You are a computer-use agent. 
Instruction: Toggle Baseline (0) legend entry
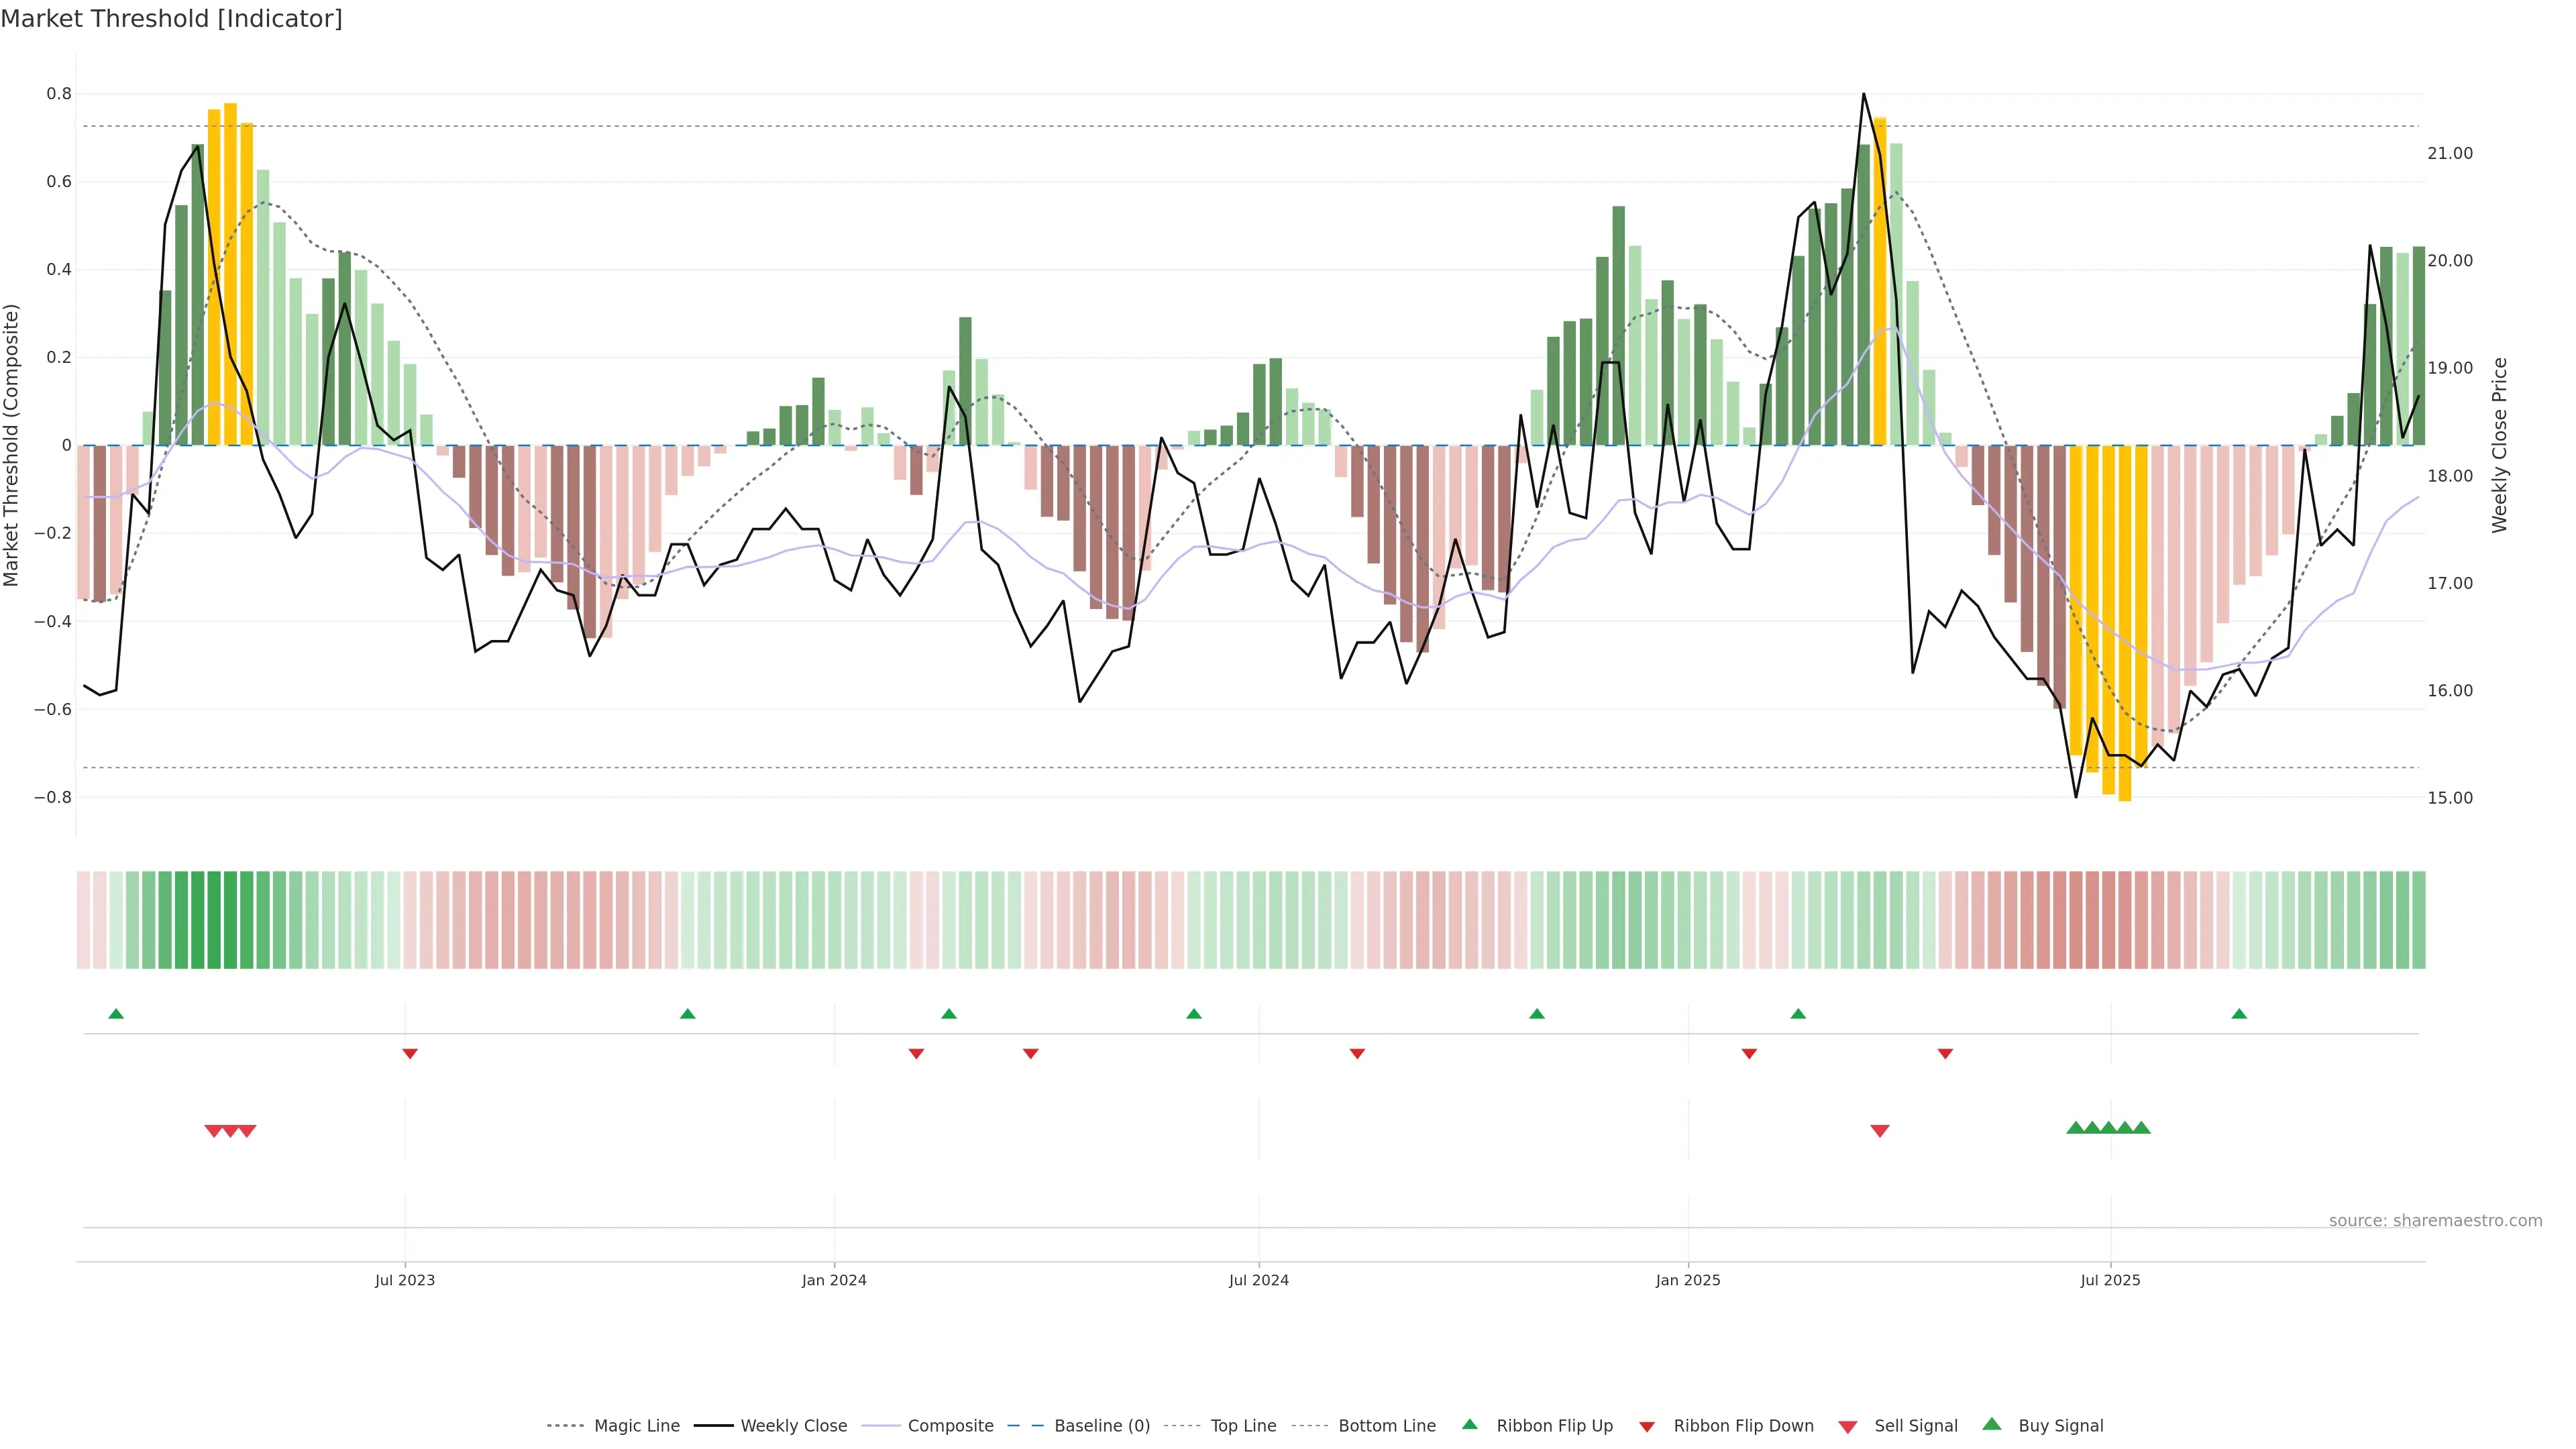click(x=1101, y=1426)
